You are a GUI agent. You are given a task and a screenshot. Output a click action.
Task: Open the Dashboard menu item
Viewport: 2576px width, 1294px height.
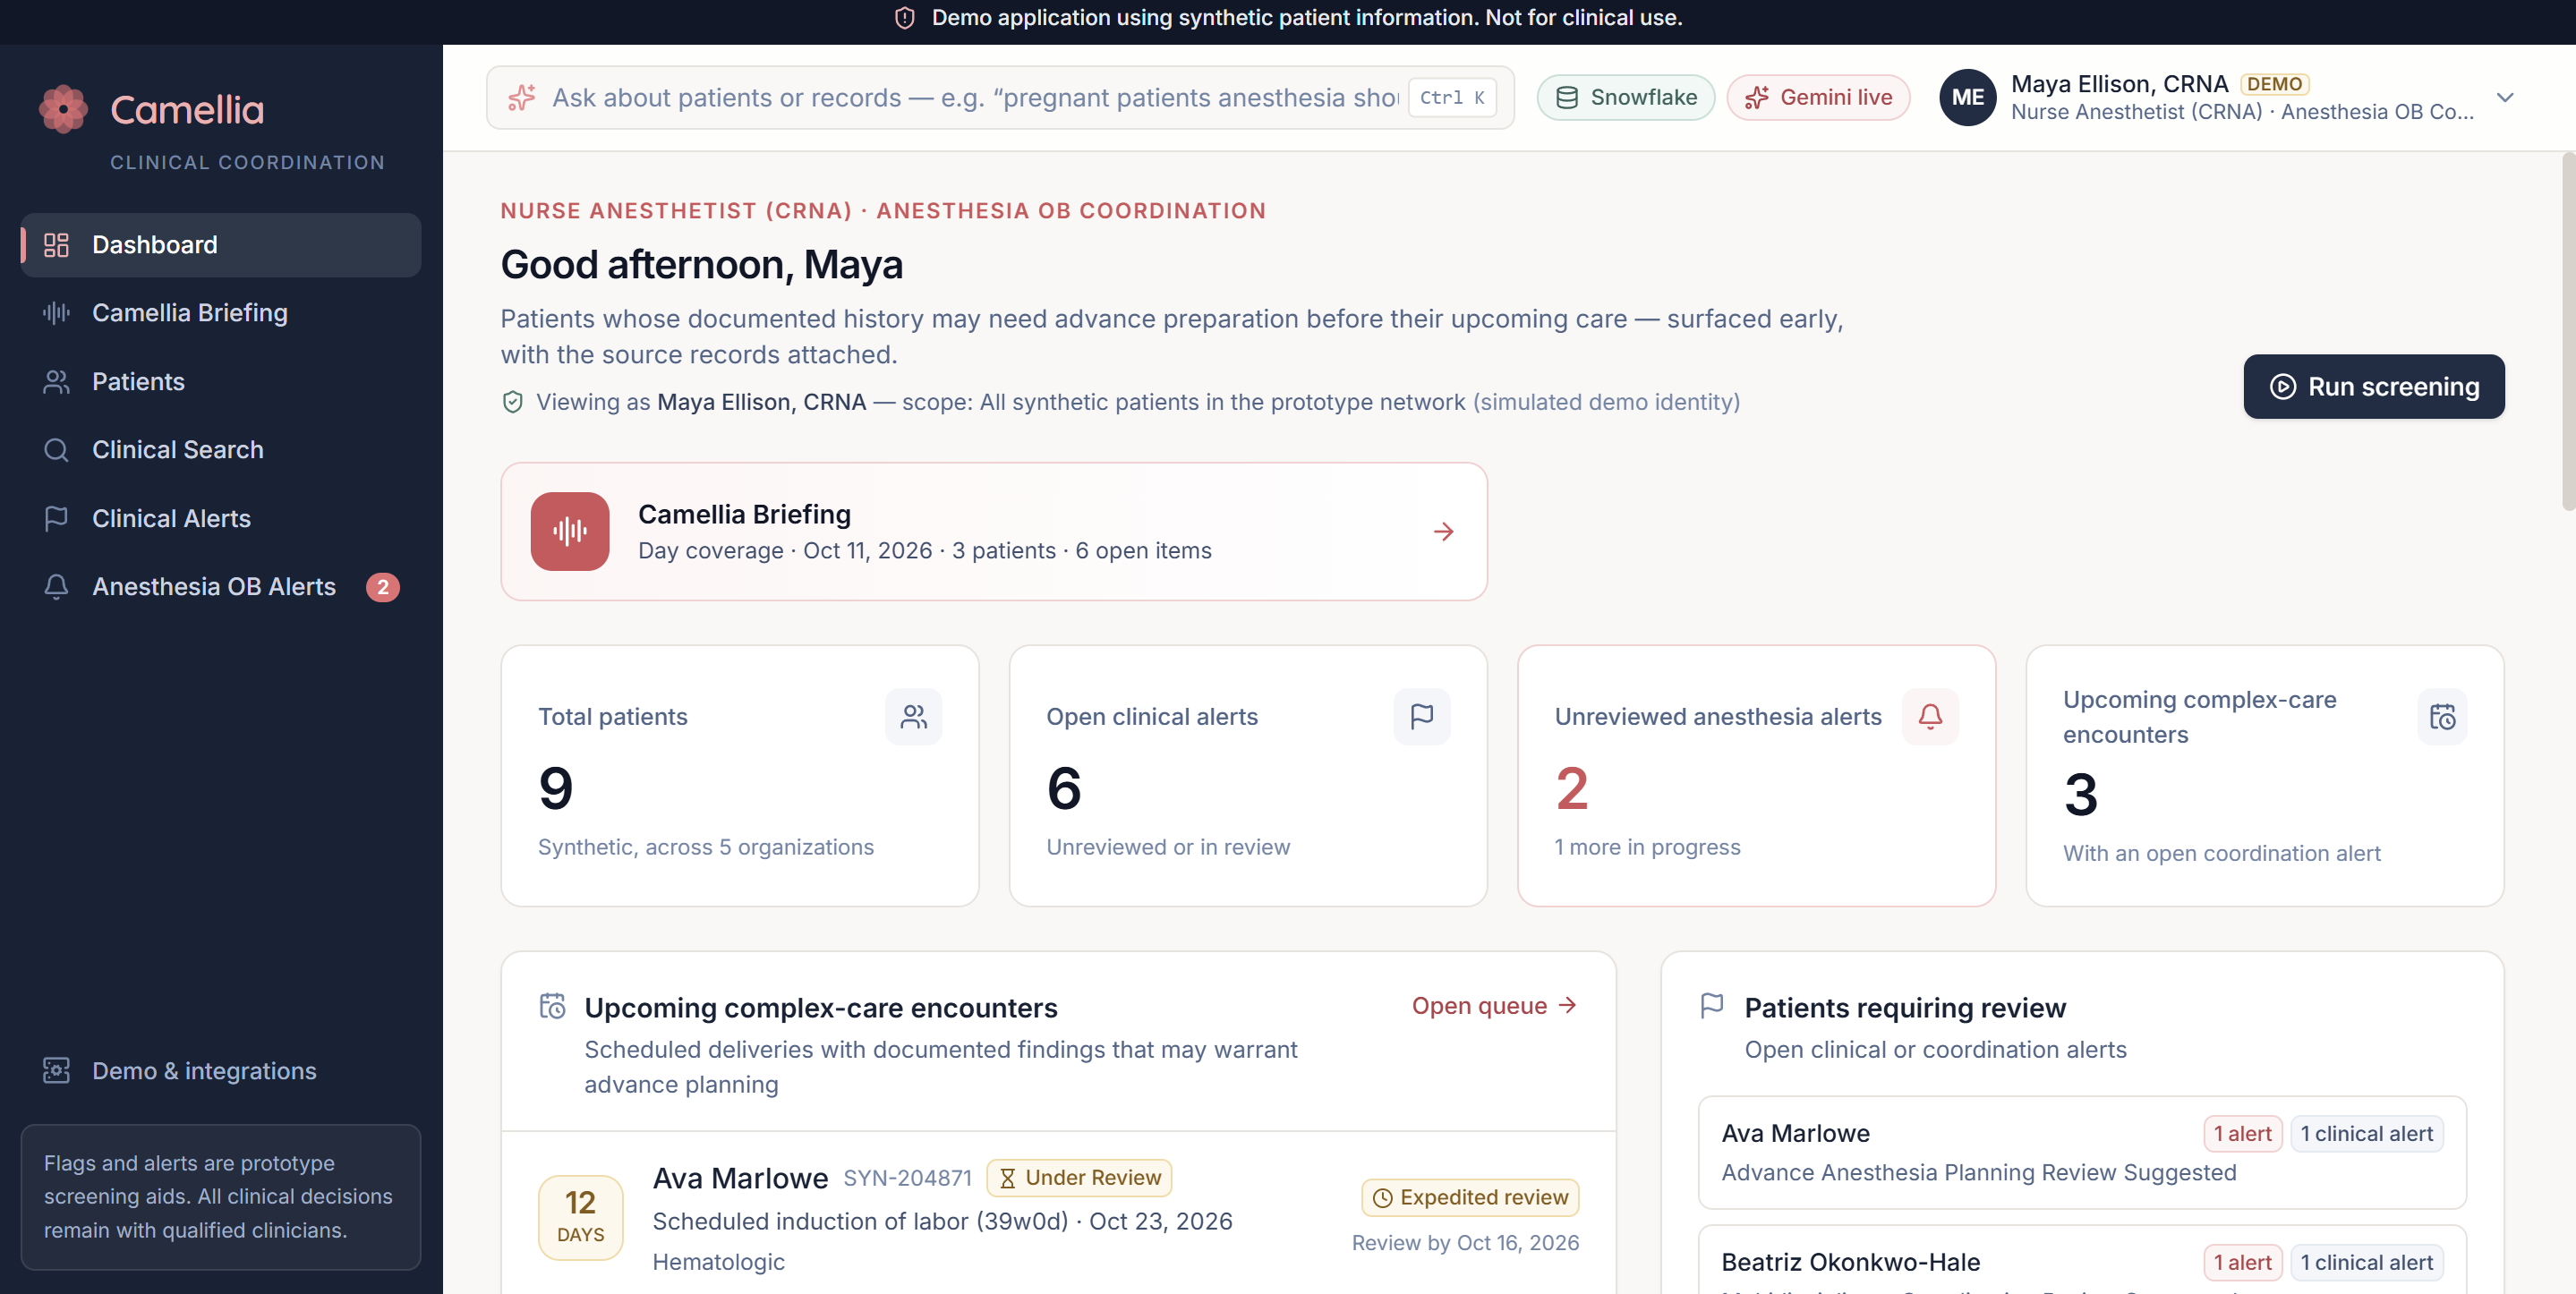pyautogui.click(x=221, y=245)
